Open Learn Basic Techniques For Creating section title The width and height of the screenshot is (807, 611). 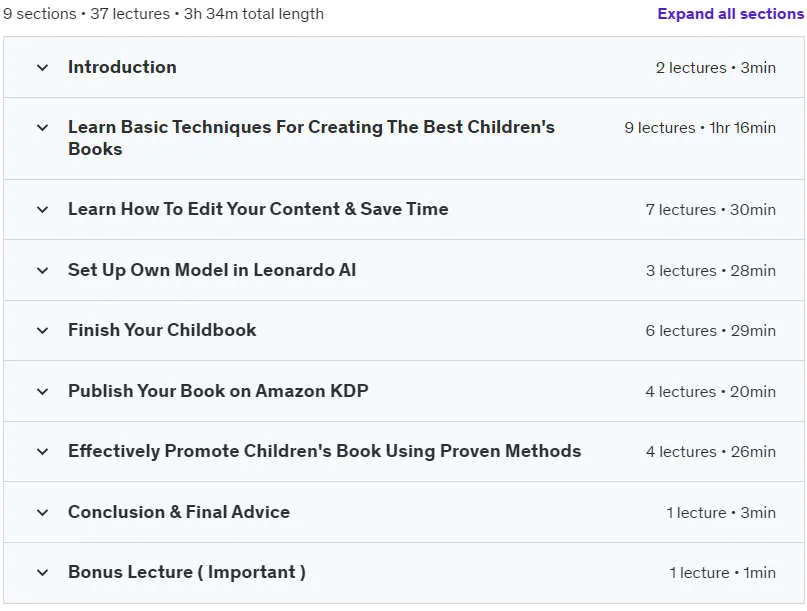(311, 138)
